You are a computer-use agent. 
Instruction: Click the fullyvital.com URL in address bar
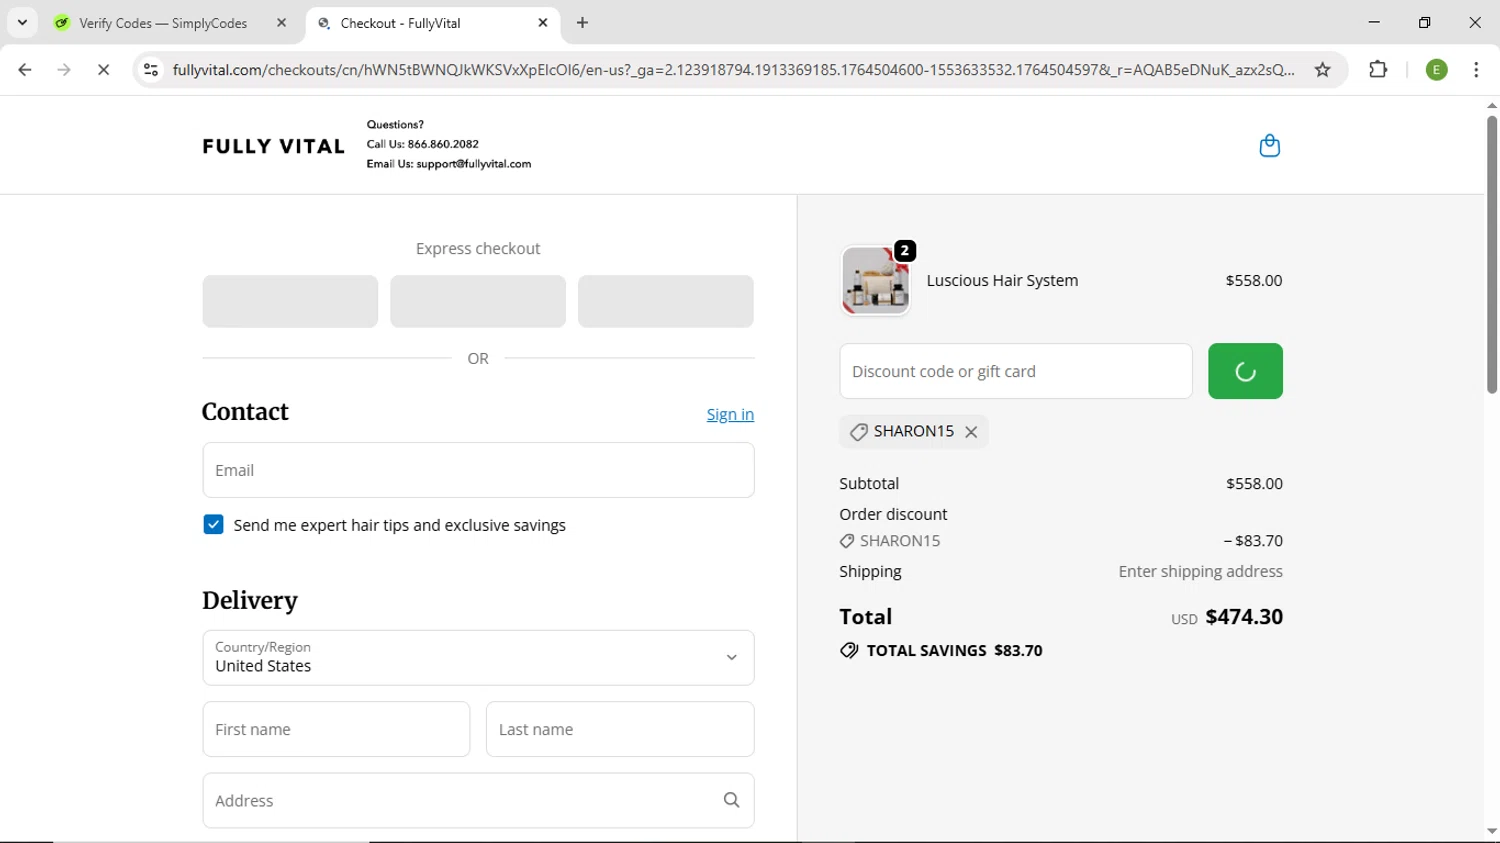tap(733, 70)
